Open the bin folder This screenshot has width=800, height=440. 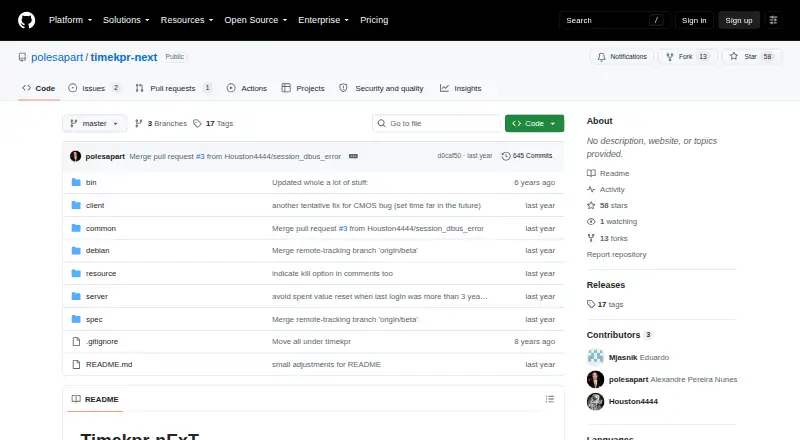pos(91,182)
